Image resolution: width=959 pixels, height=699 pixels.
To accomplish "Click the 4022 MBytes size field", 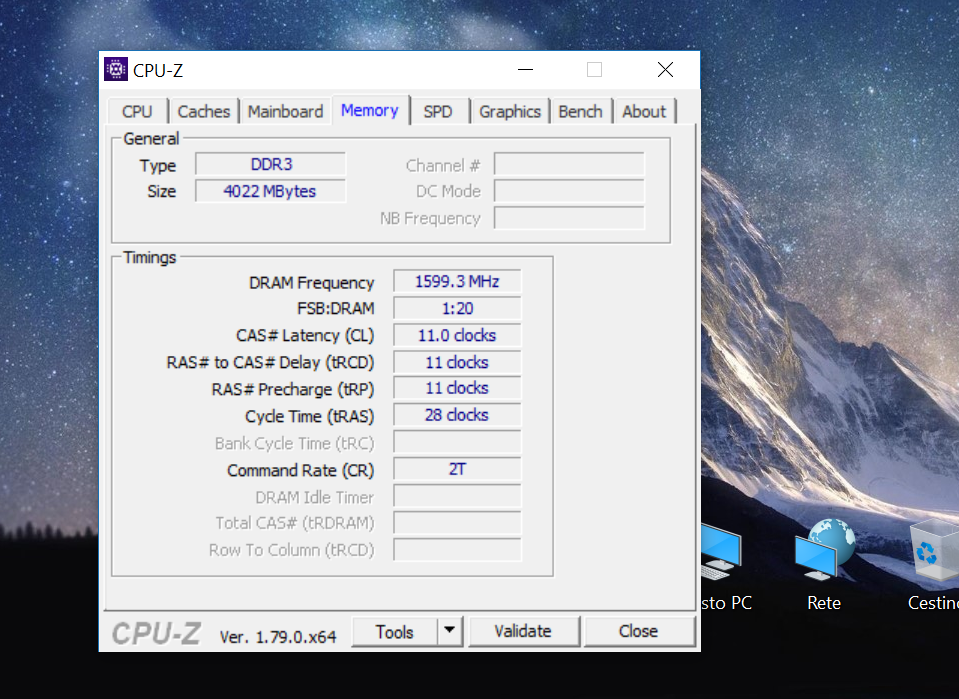I will (x=271, y=191).
